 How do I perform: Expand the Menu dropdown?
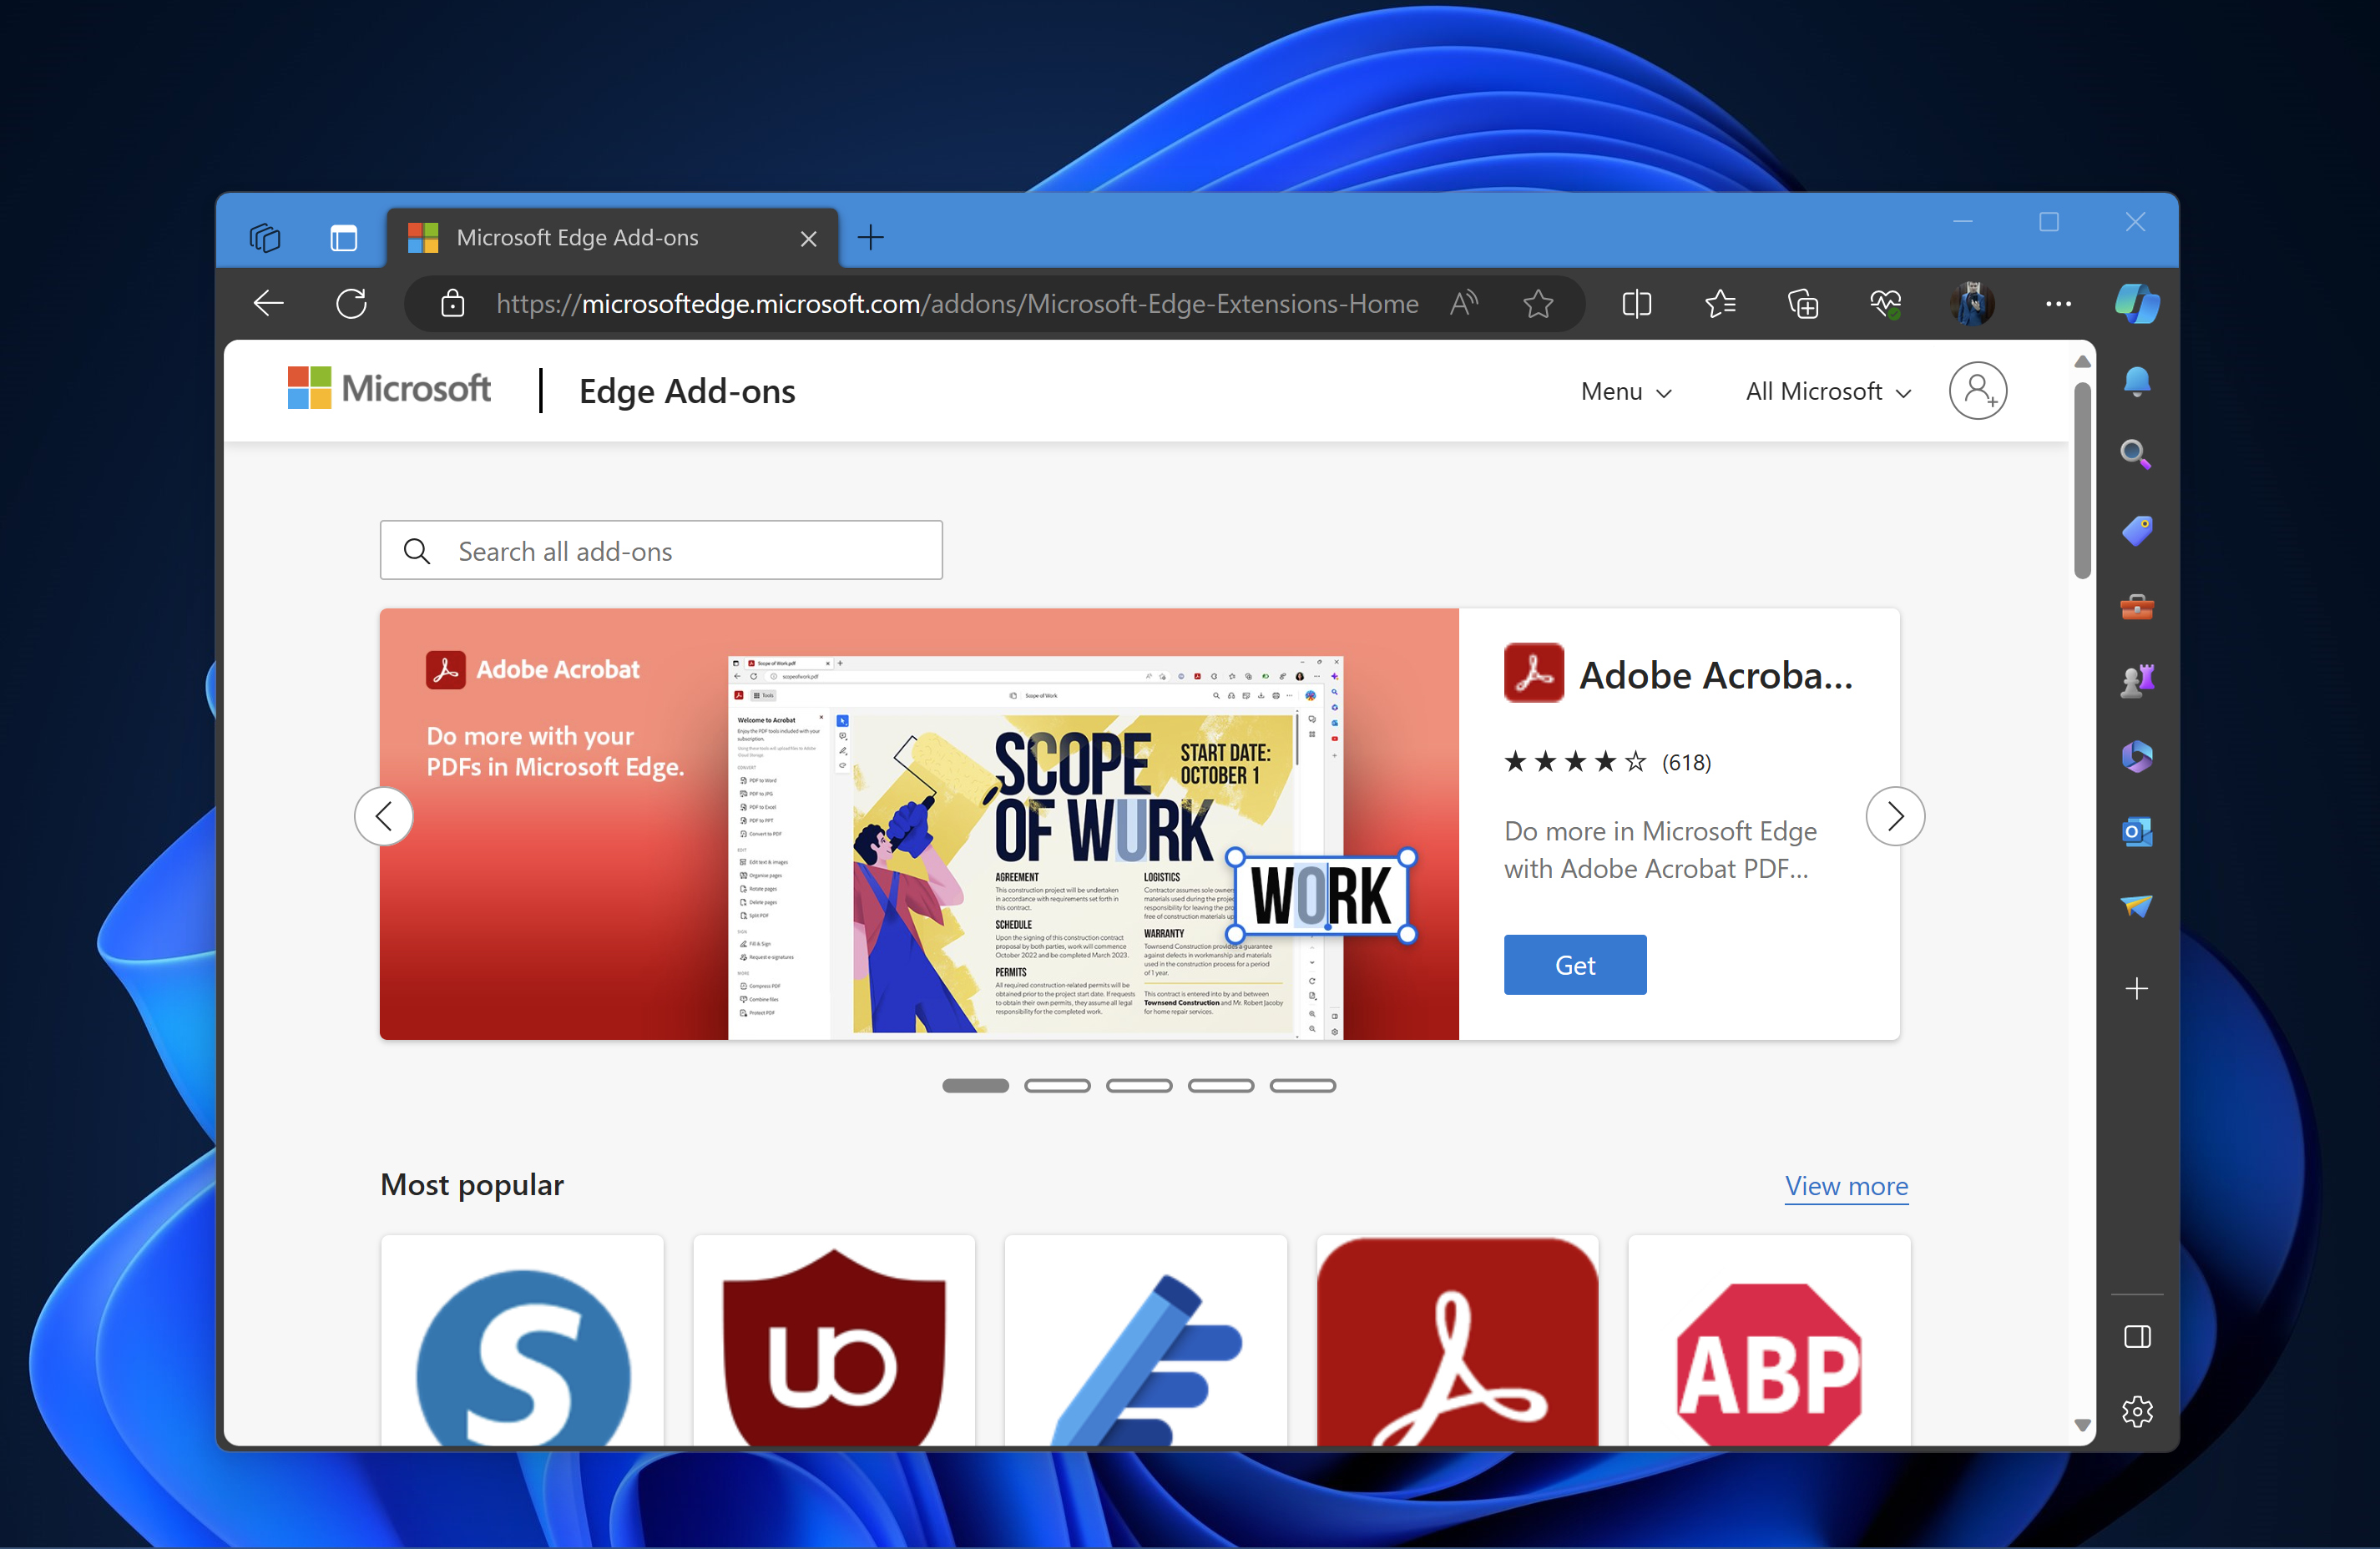[1626, 391]
